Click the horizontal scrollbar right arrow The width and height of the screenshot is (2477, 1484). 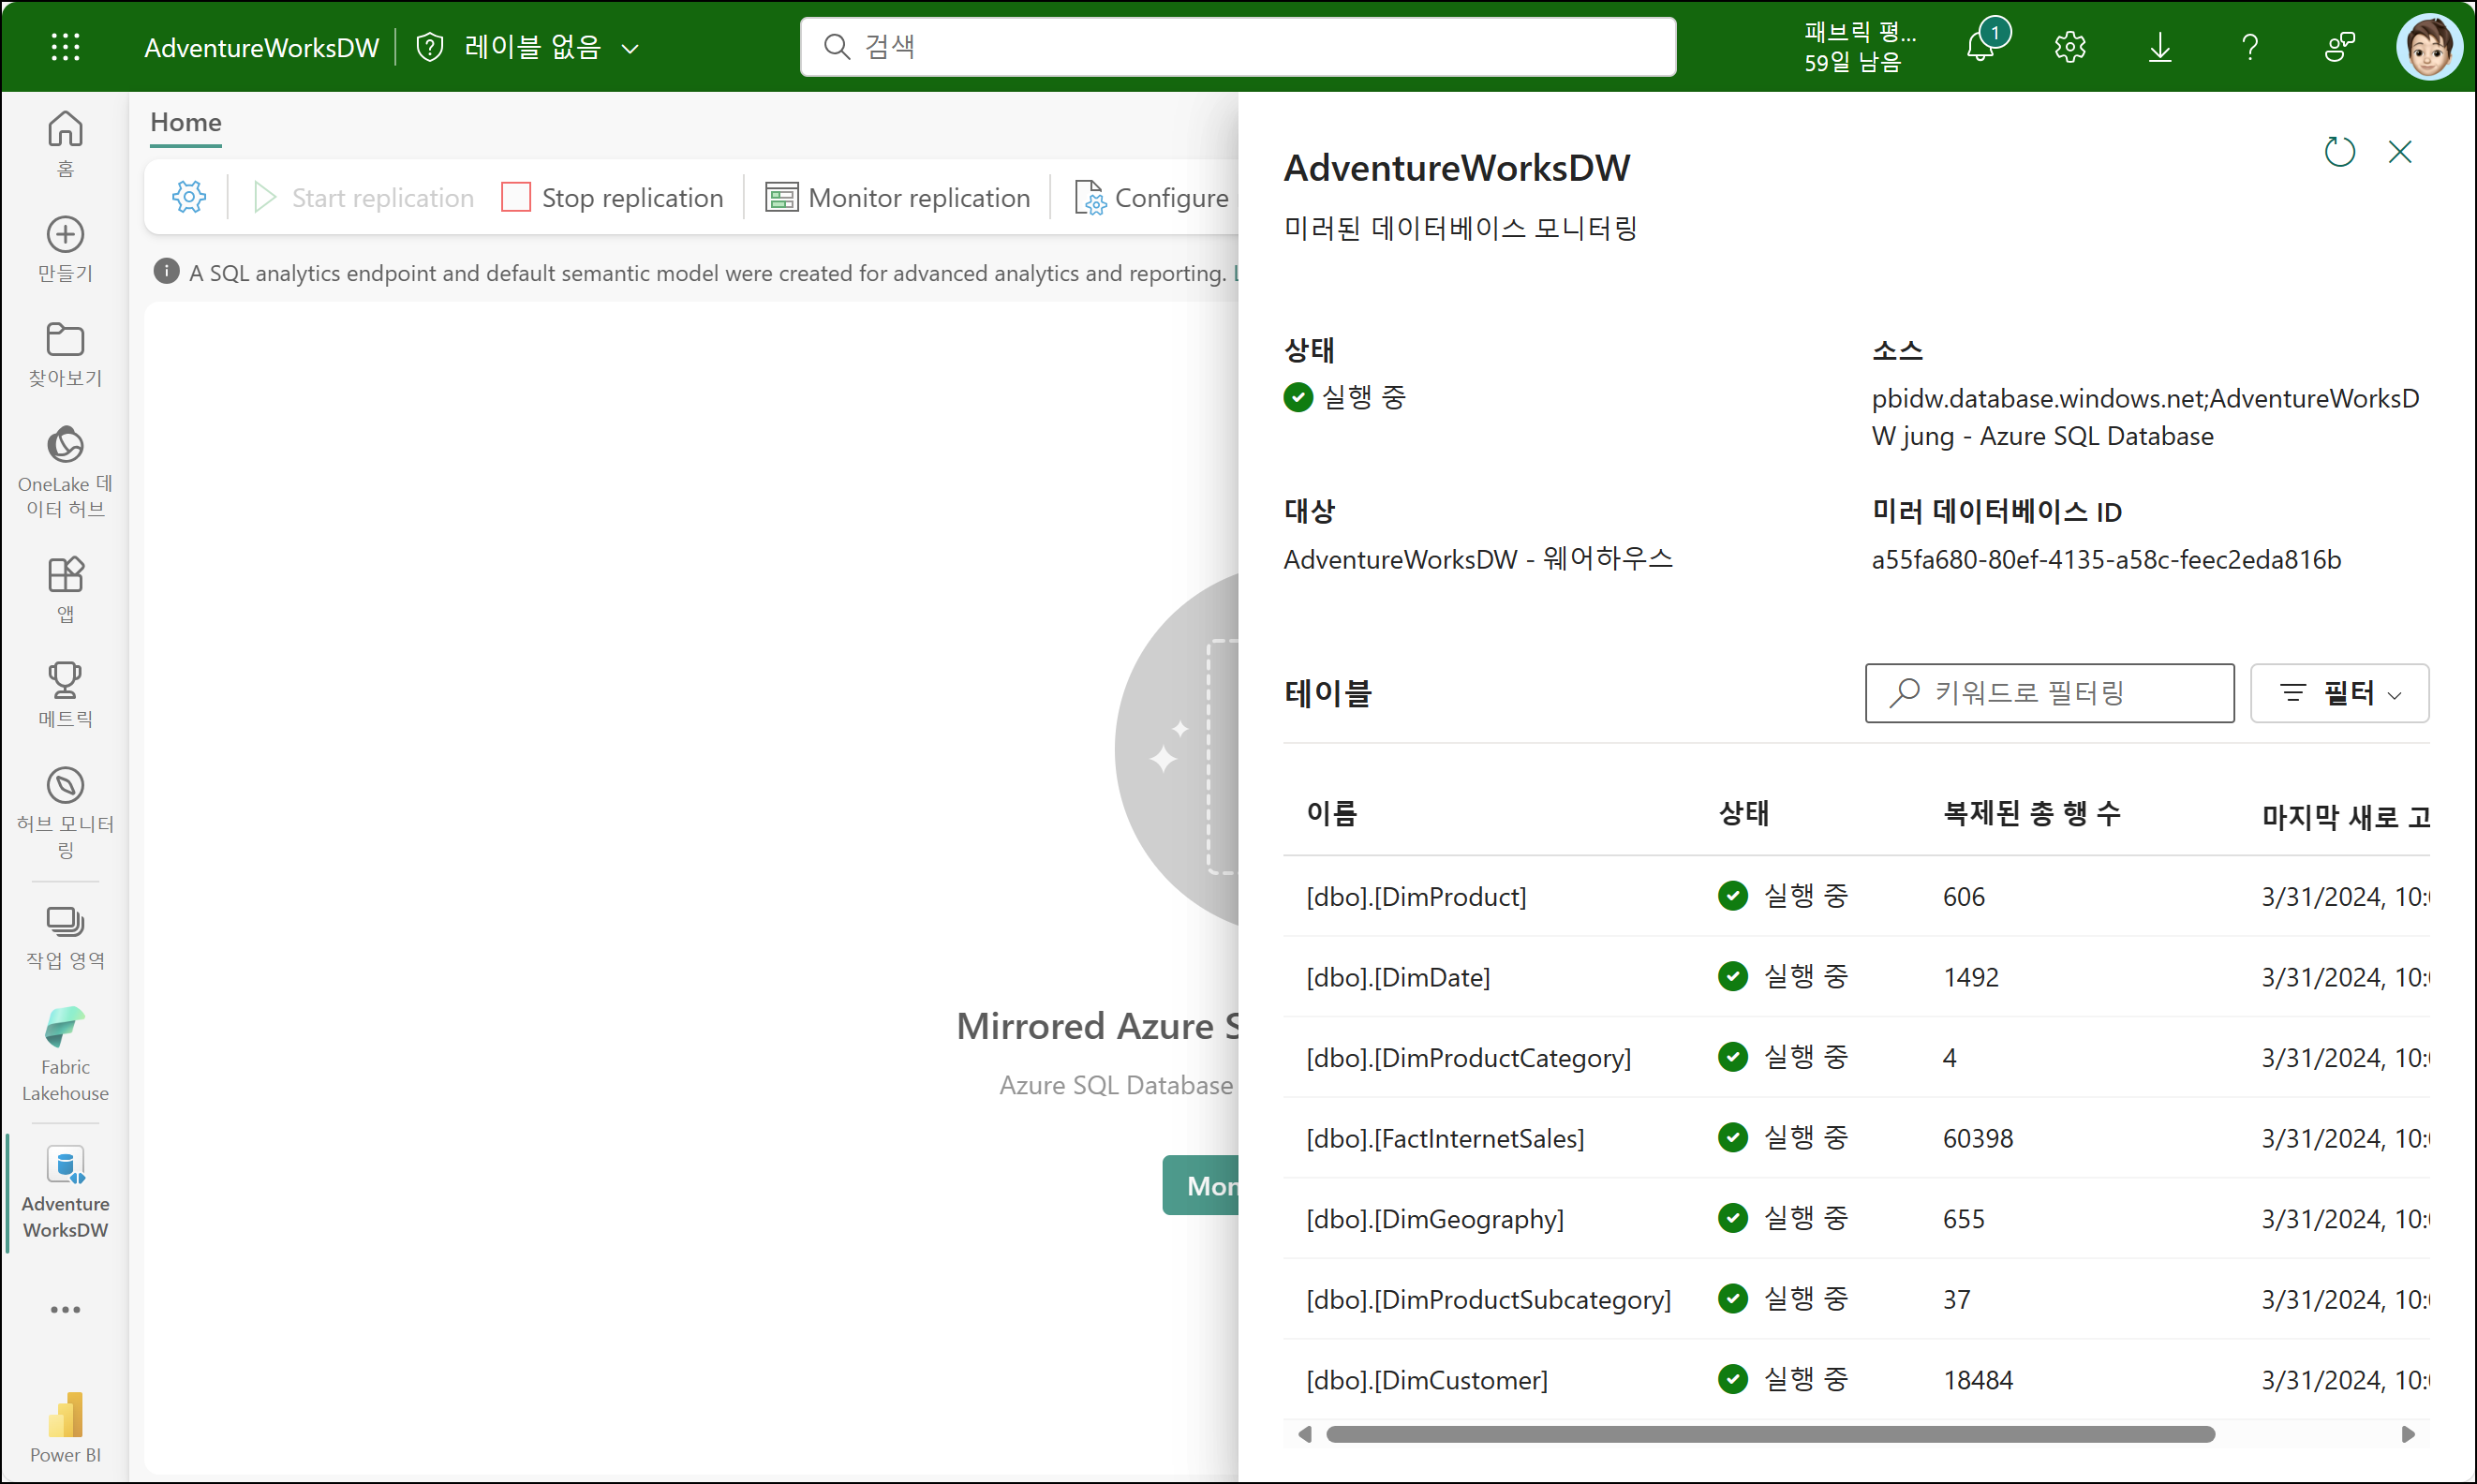click(2408, 1434)
